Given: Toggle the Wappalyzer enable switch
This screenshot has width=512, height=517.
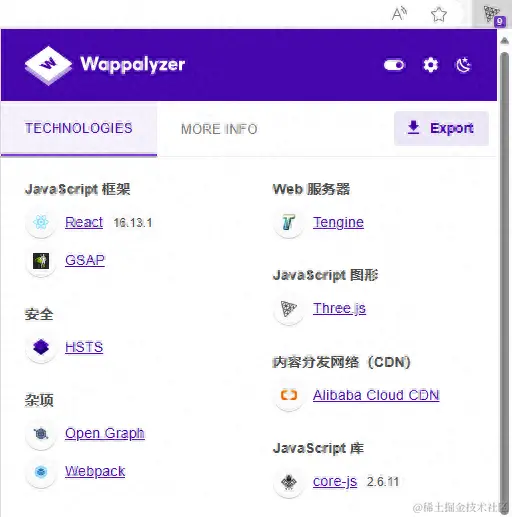Looking at the screenshot, I should point(394,65).
